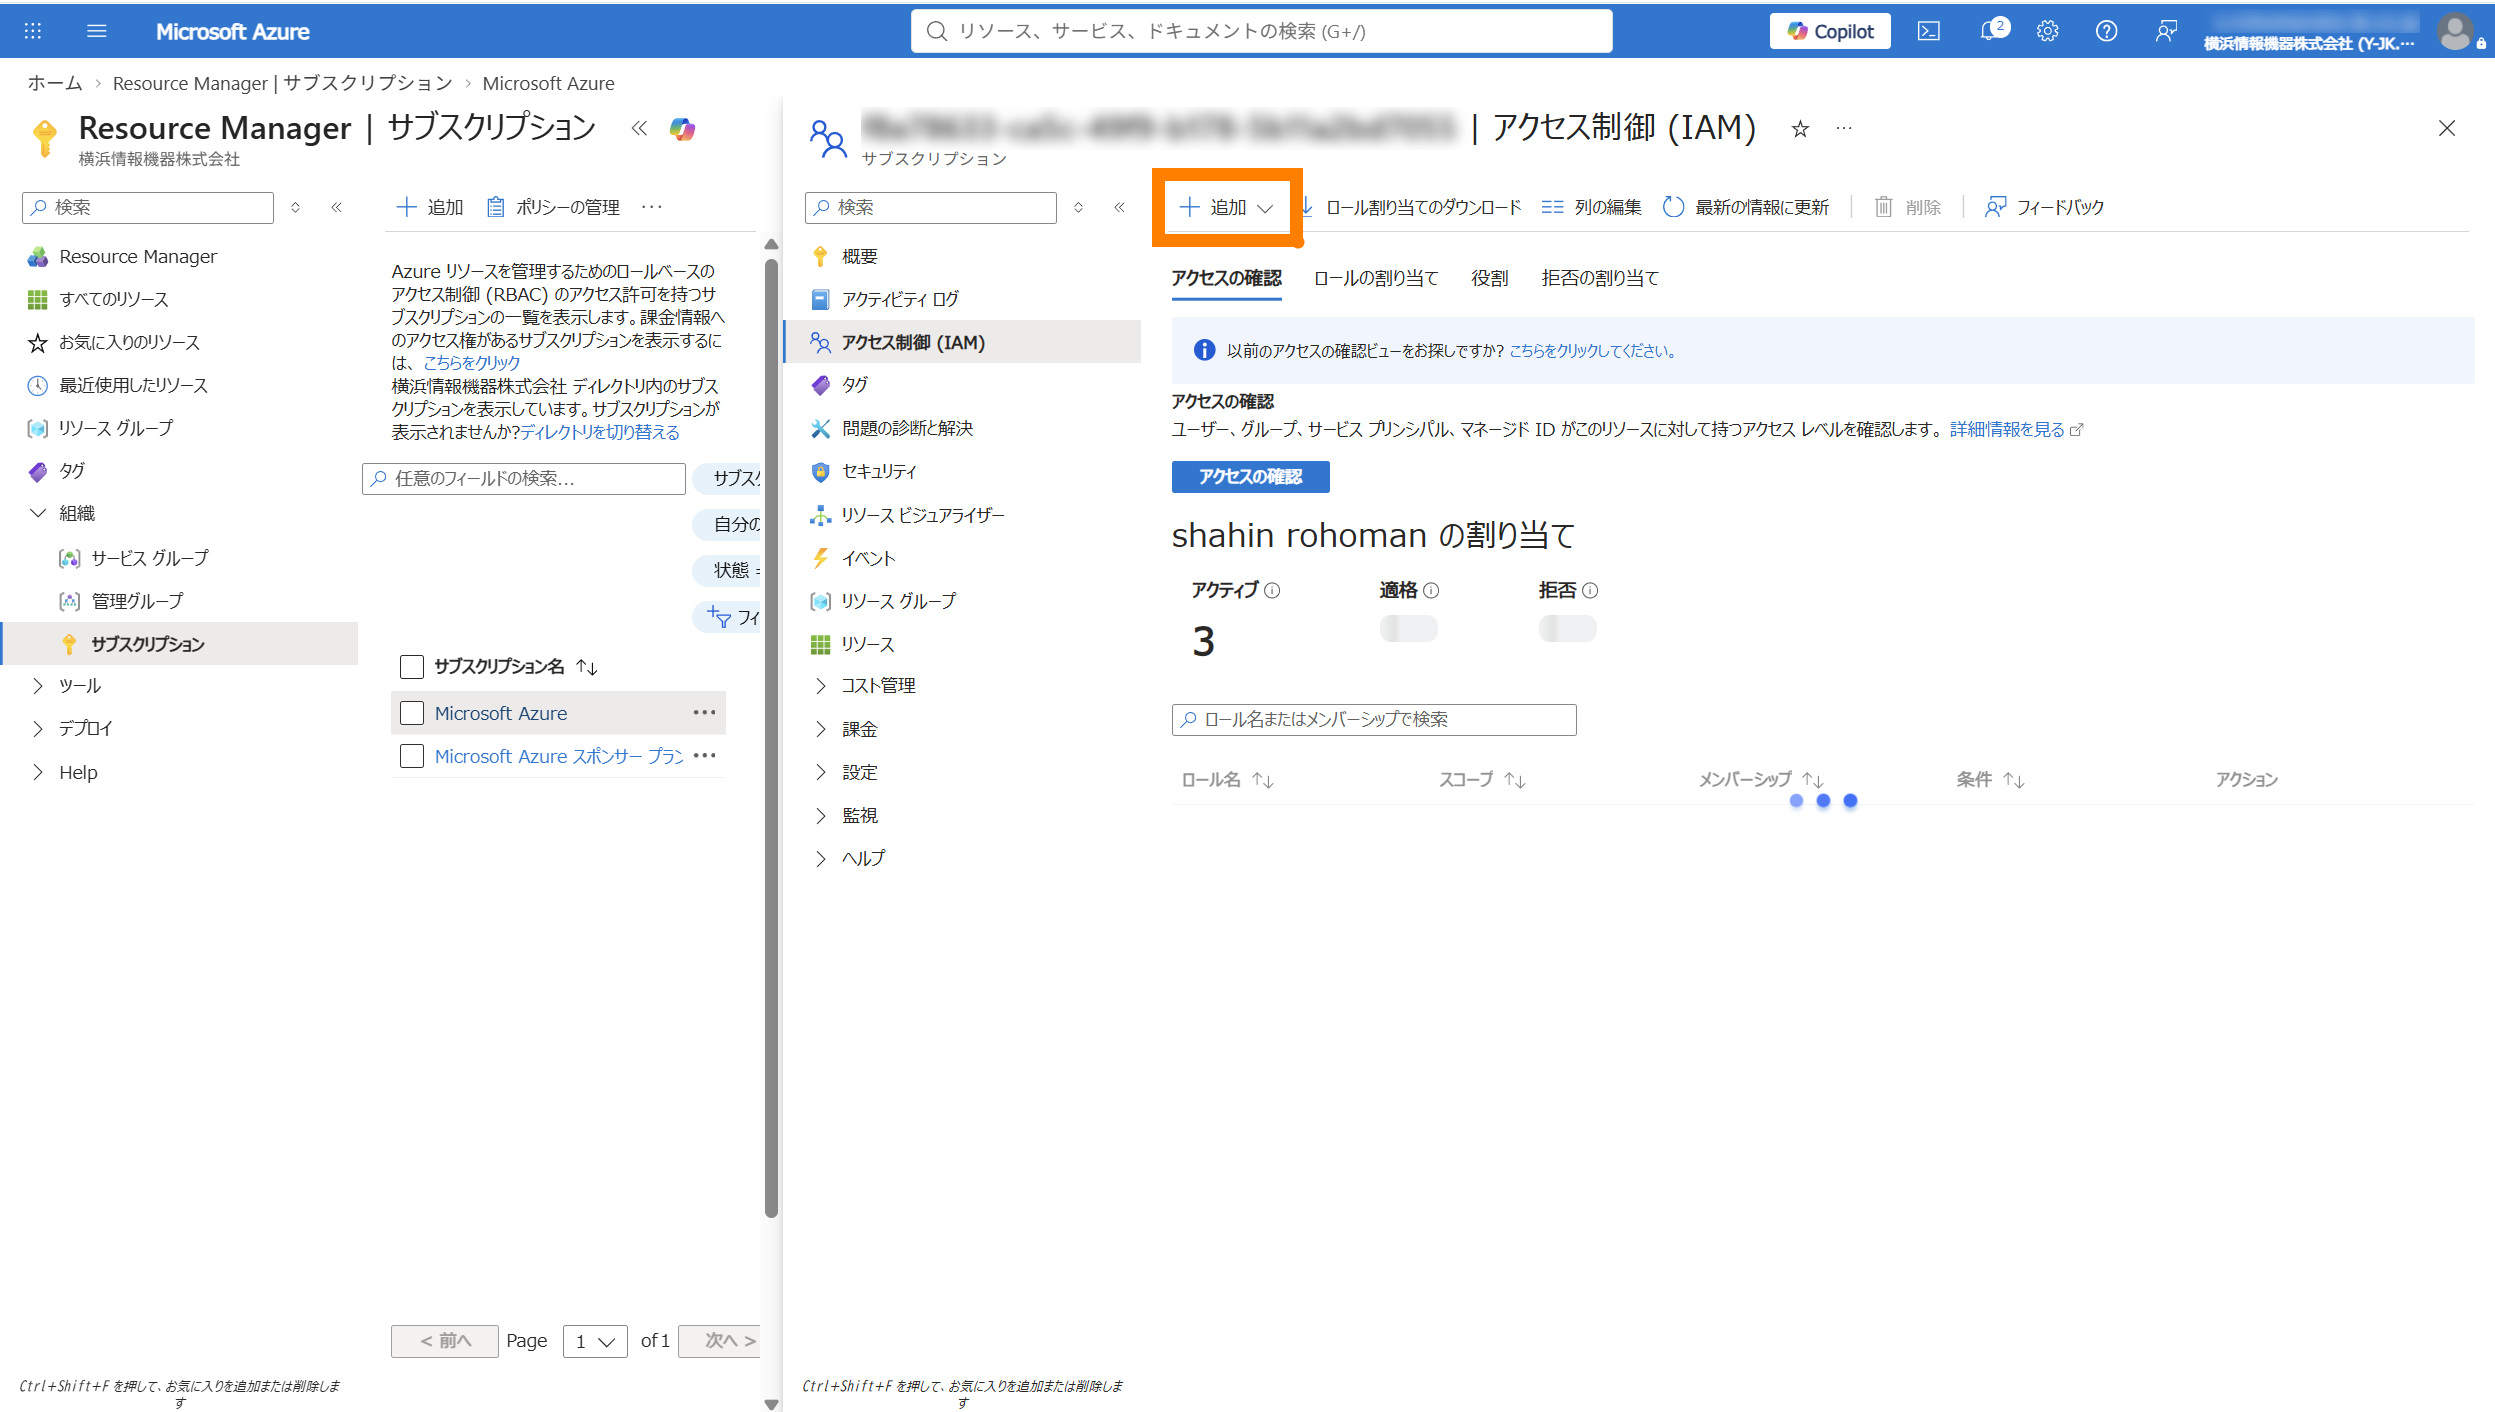Screen dimensions: 2495x1412
Task: Switch to the 拒否の割り当て tab
Action: click(1600, 278)
